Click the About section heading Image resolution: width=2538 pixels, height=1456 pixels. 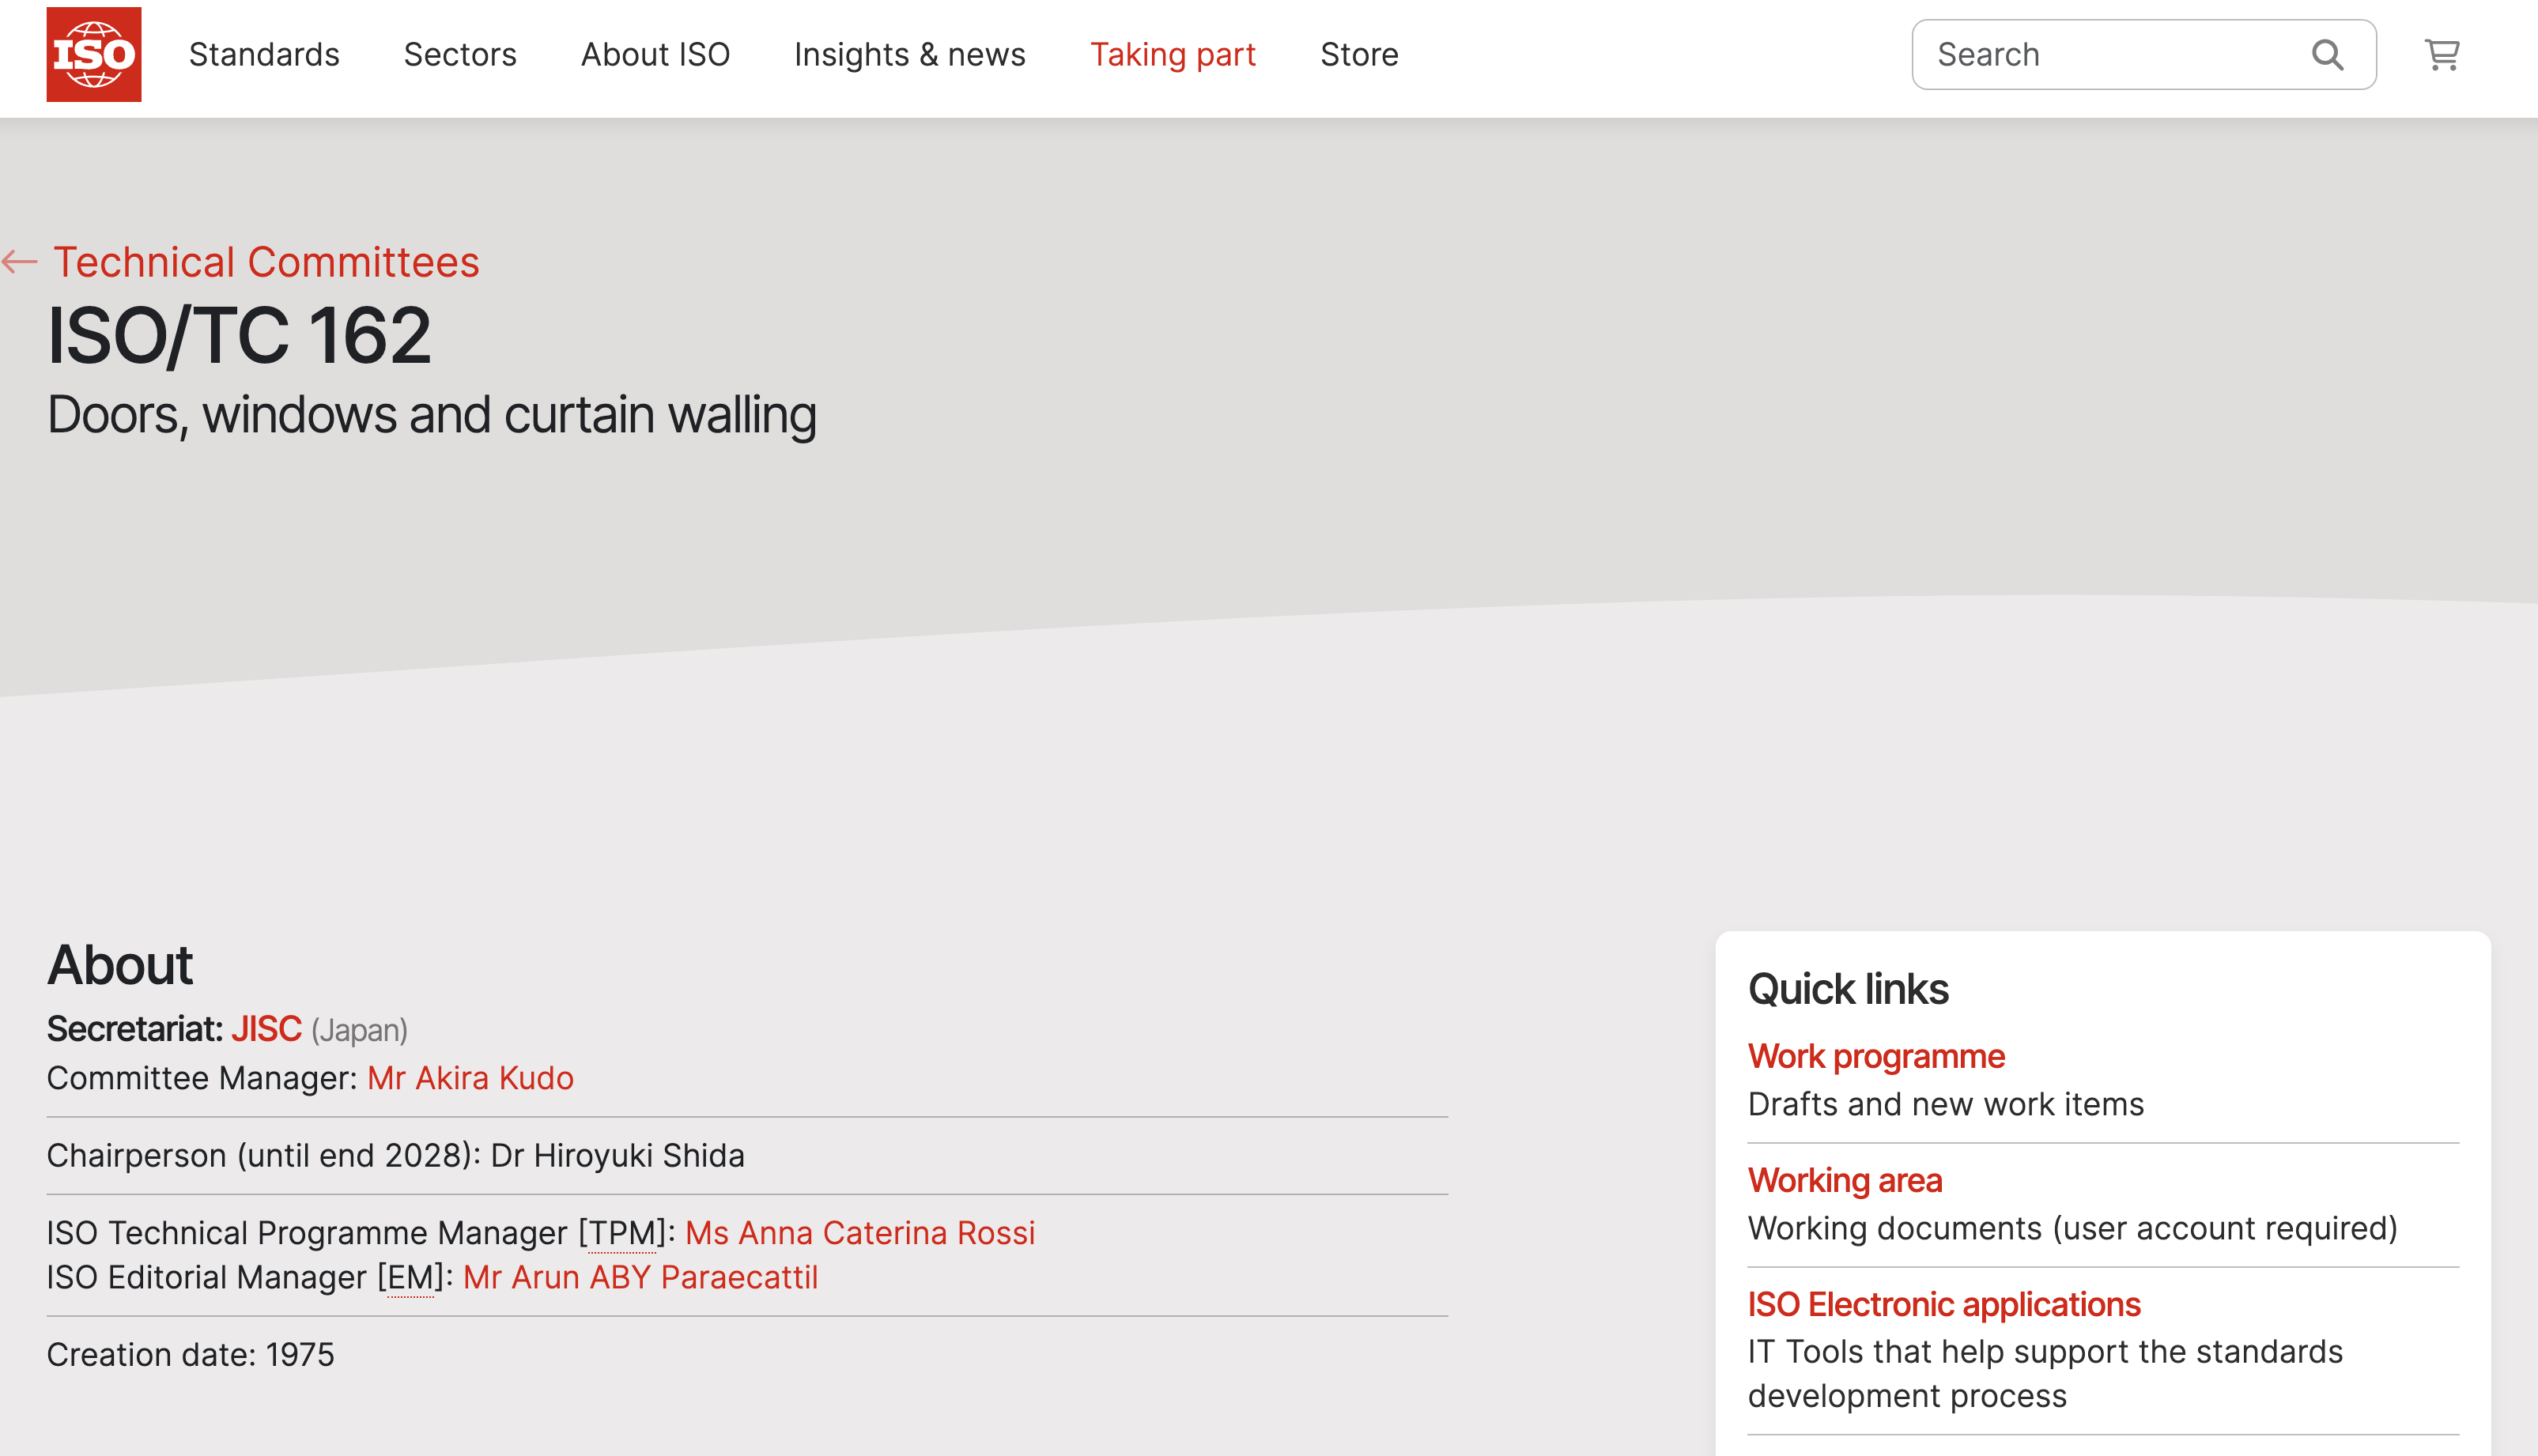(x=120, y=965)
